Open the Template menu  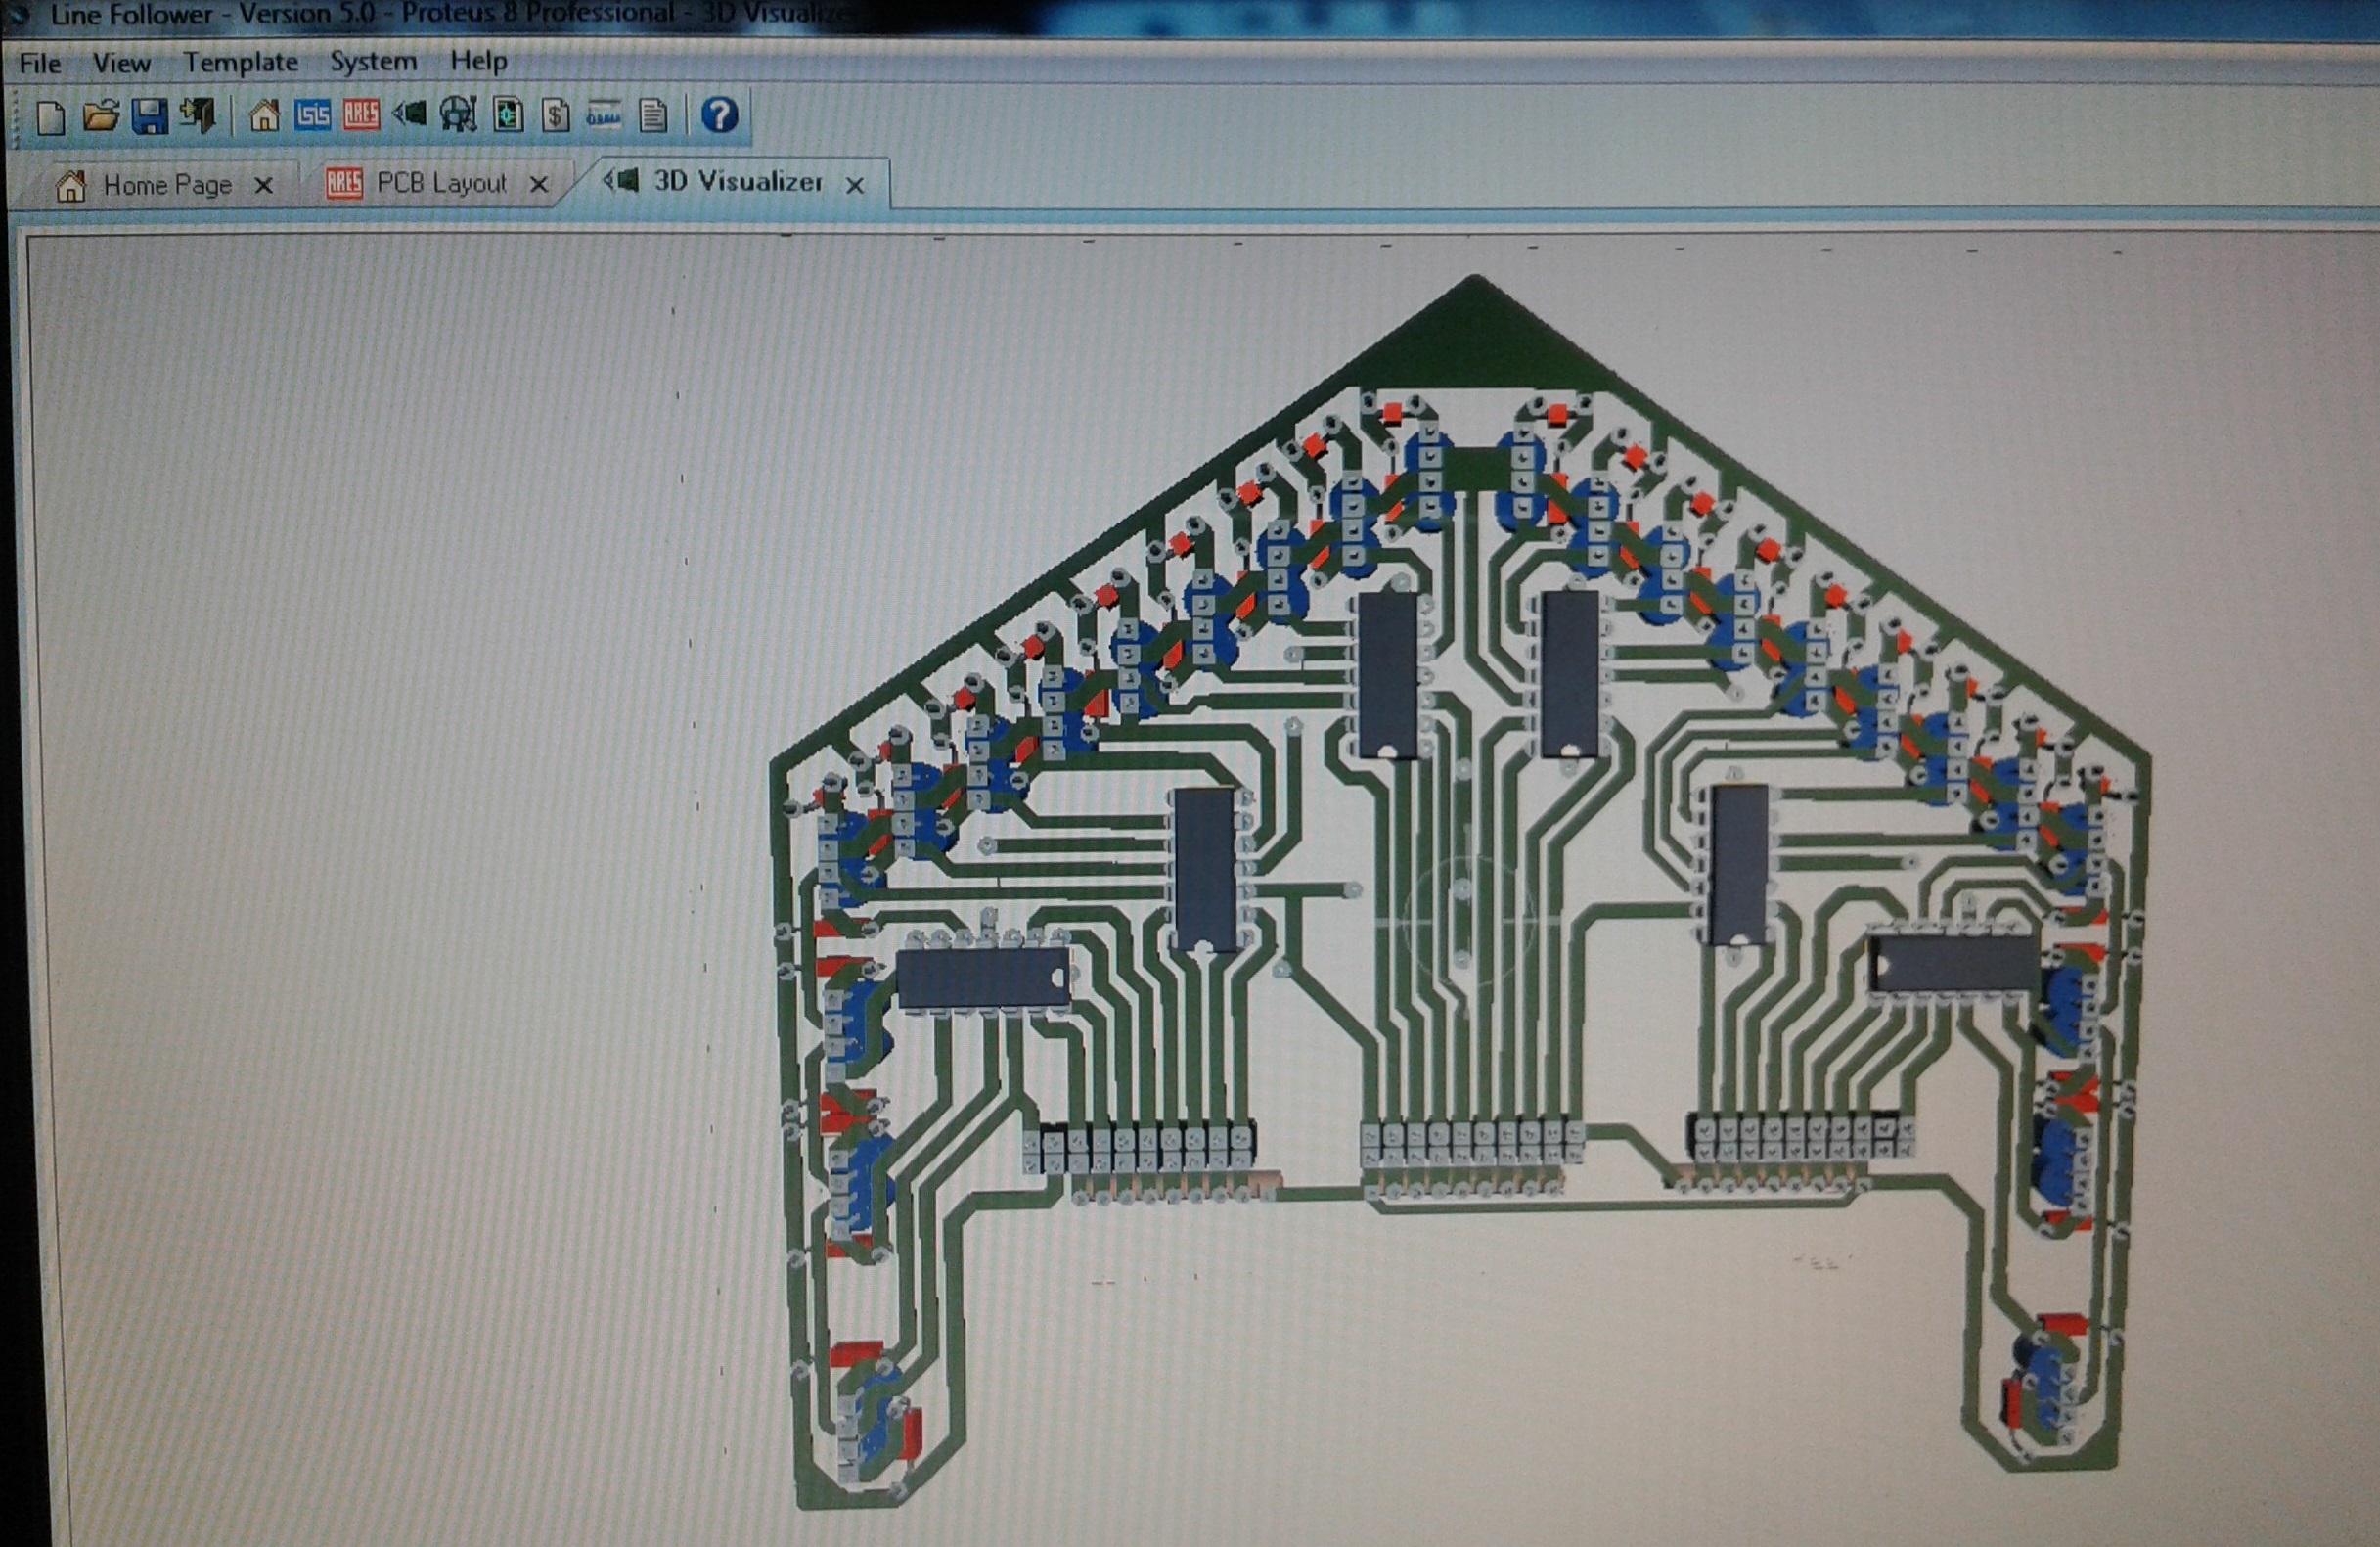click(x=240, y=62)
